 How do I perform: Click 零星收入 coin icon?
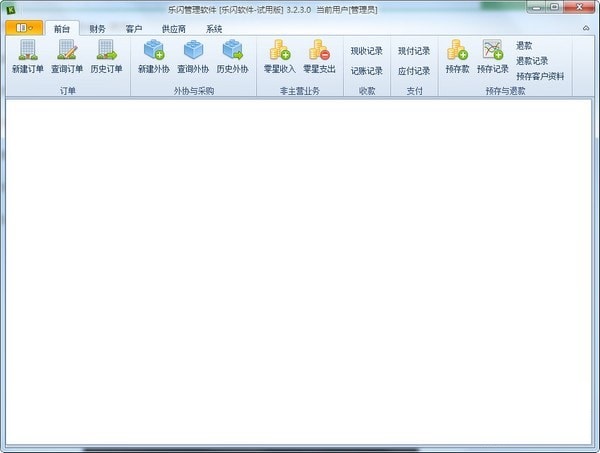pos(279,51)
